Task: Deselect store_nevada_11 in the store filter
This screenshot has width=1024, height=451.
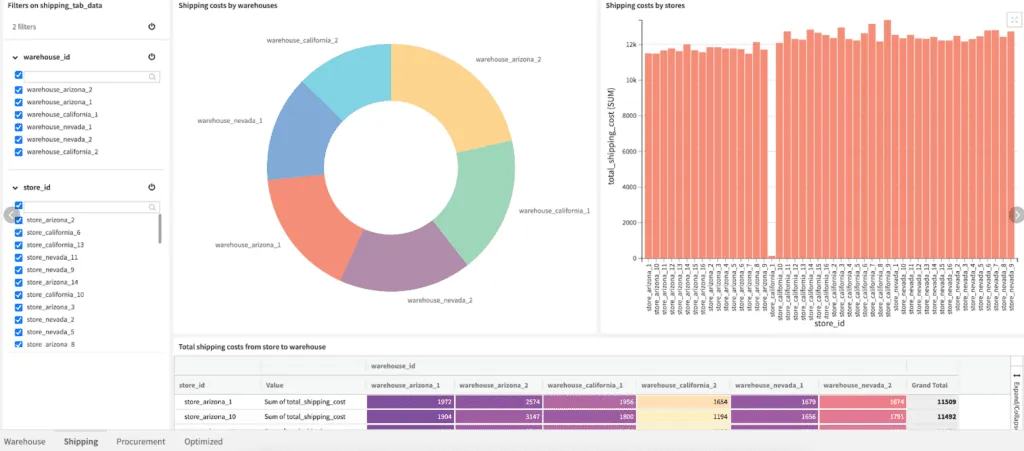Action: (19, 257)
